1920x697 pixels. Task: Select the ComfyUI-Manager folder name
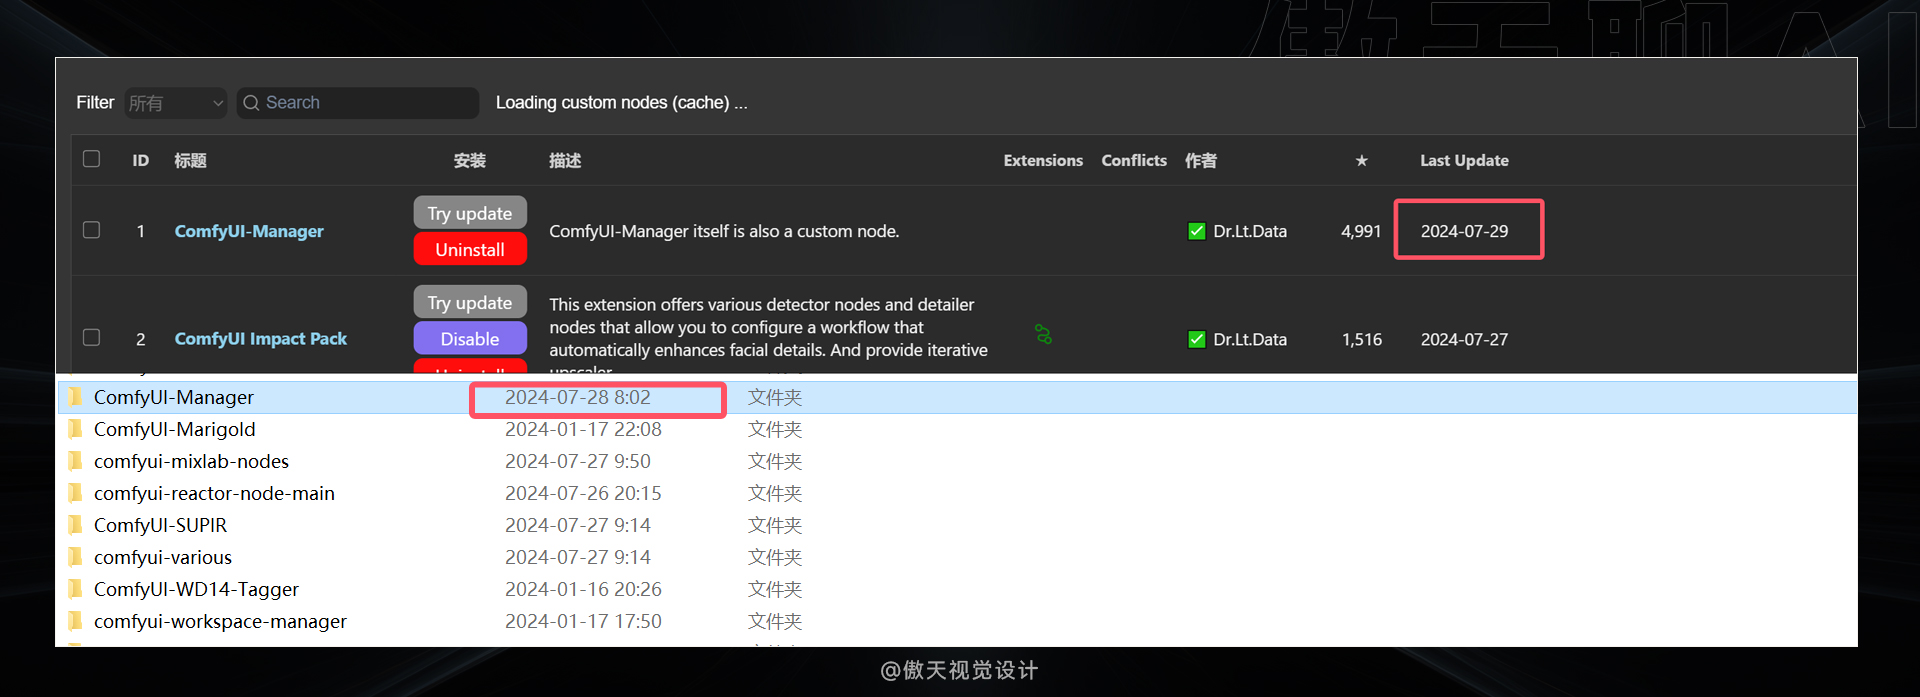pyautogui.click(x=174, y=397)
